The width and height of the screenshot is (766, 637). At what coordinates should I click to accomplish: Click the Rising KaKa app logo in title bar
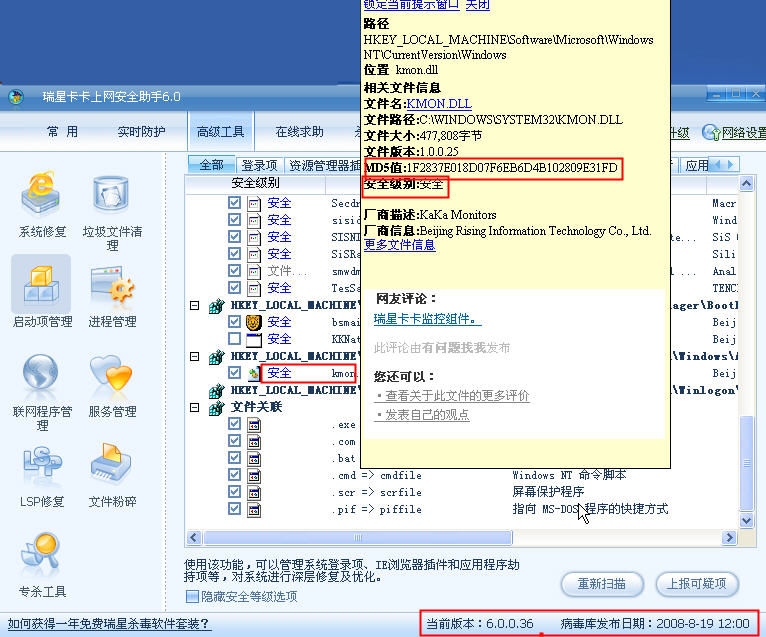16,97
